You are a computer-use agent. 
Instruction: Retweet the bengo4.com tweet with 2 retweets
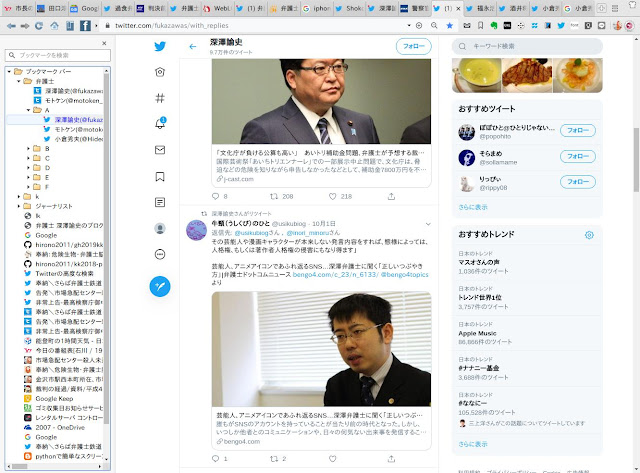[x=274, y=459]
